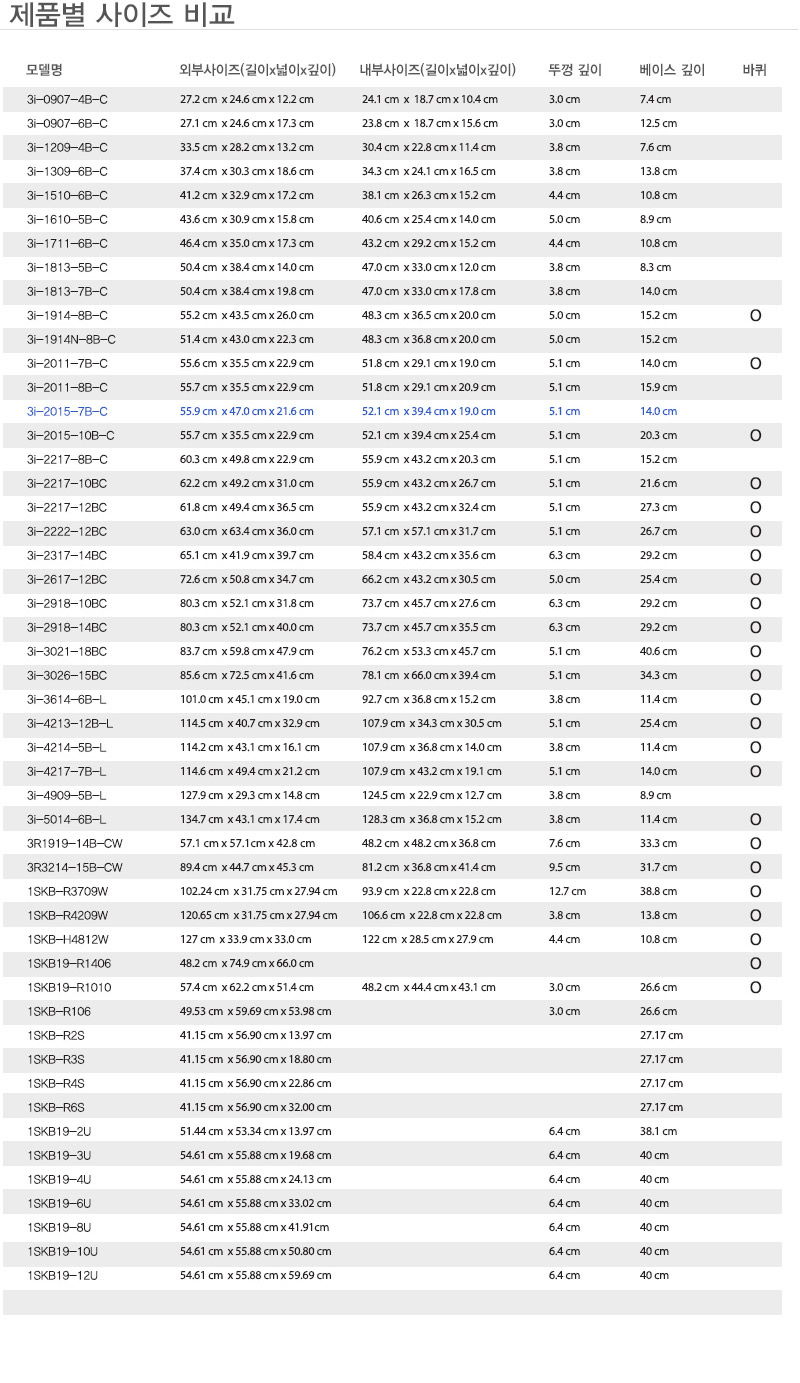Click the wheel O mark for 3i-2015-10B-C
800x1383 pixels.
[755, 435]
